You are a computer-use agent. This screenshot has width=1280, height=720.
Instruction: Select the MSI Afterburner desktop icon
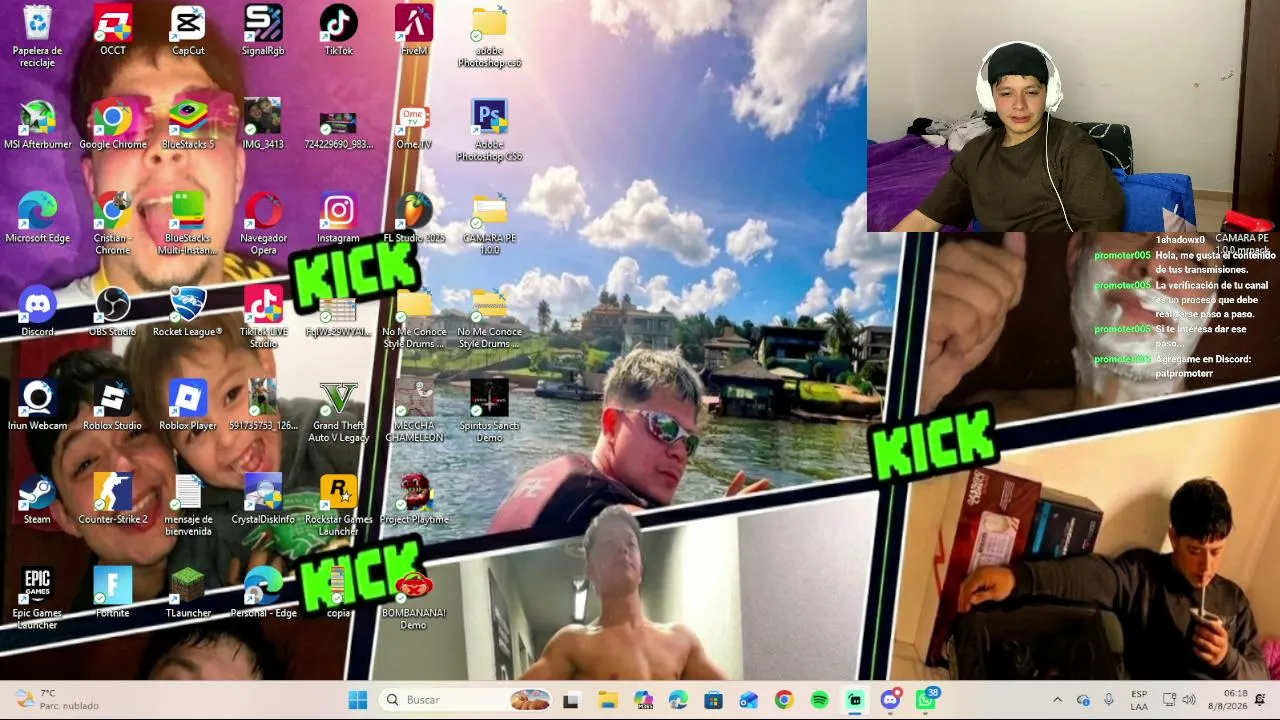38,124
